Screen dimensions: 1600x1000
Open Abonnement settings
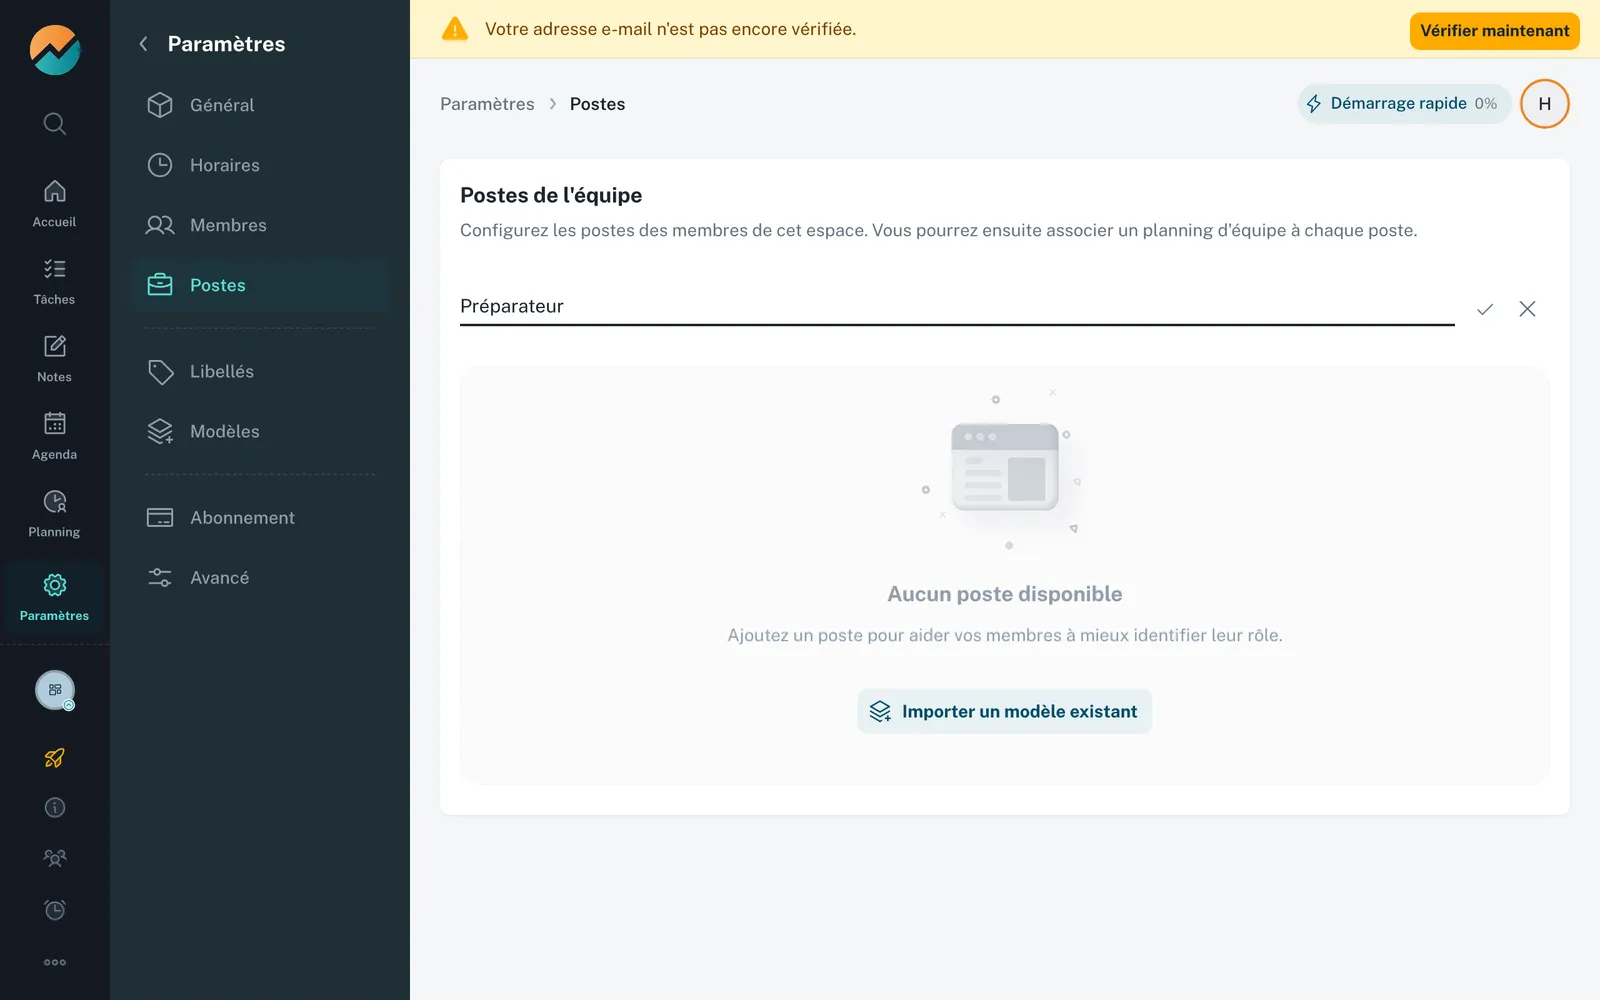click(260, 517)
